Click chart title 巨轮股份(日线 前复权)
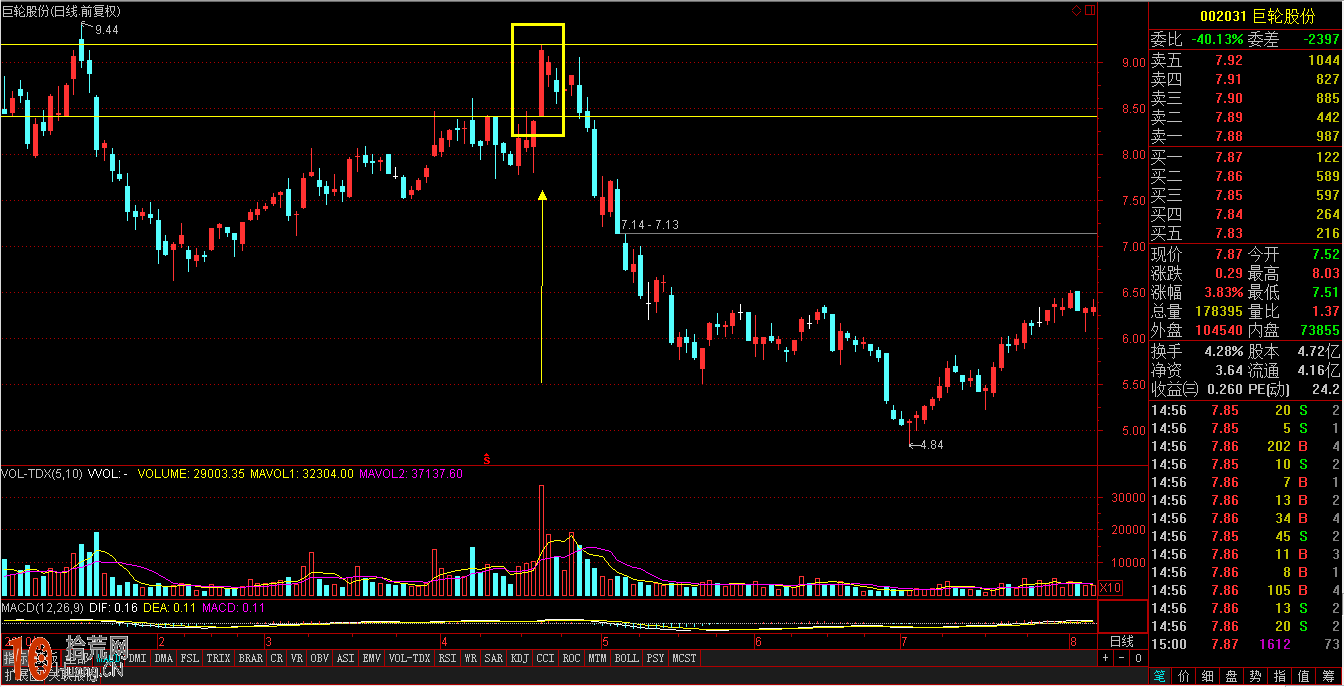The image size is (1344, 687). (62, 11)
